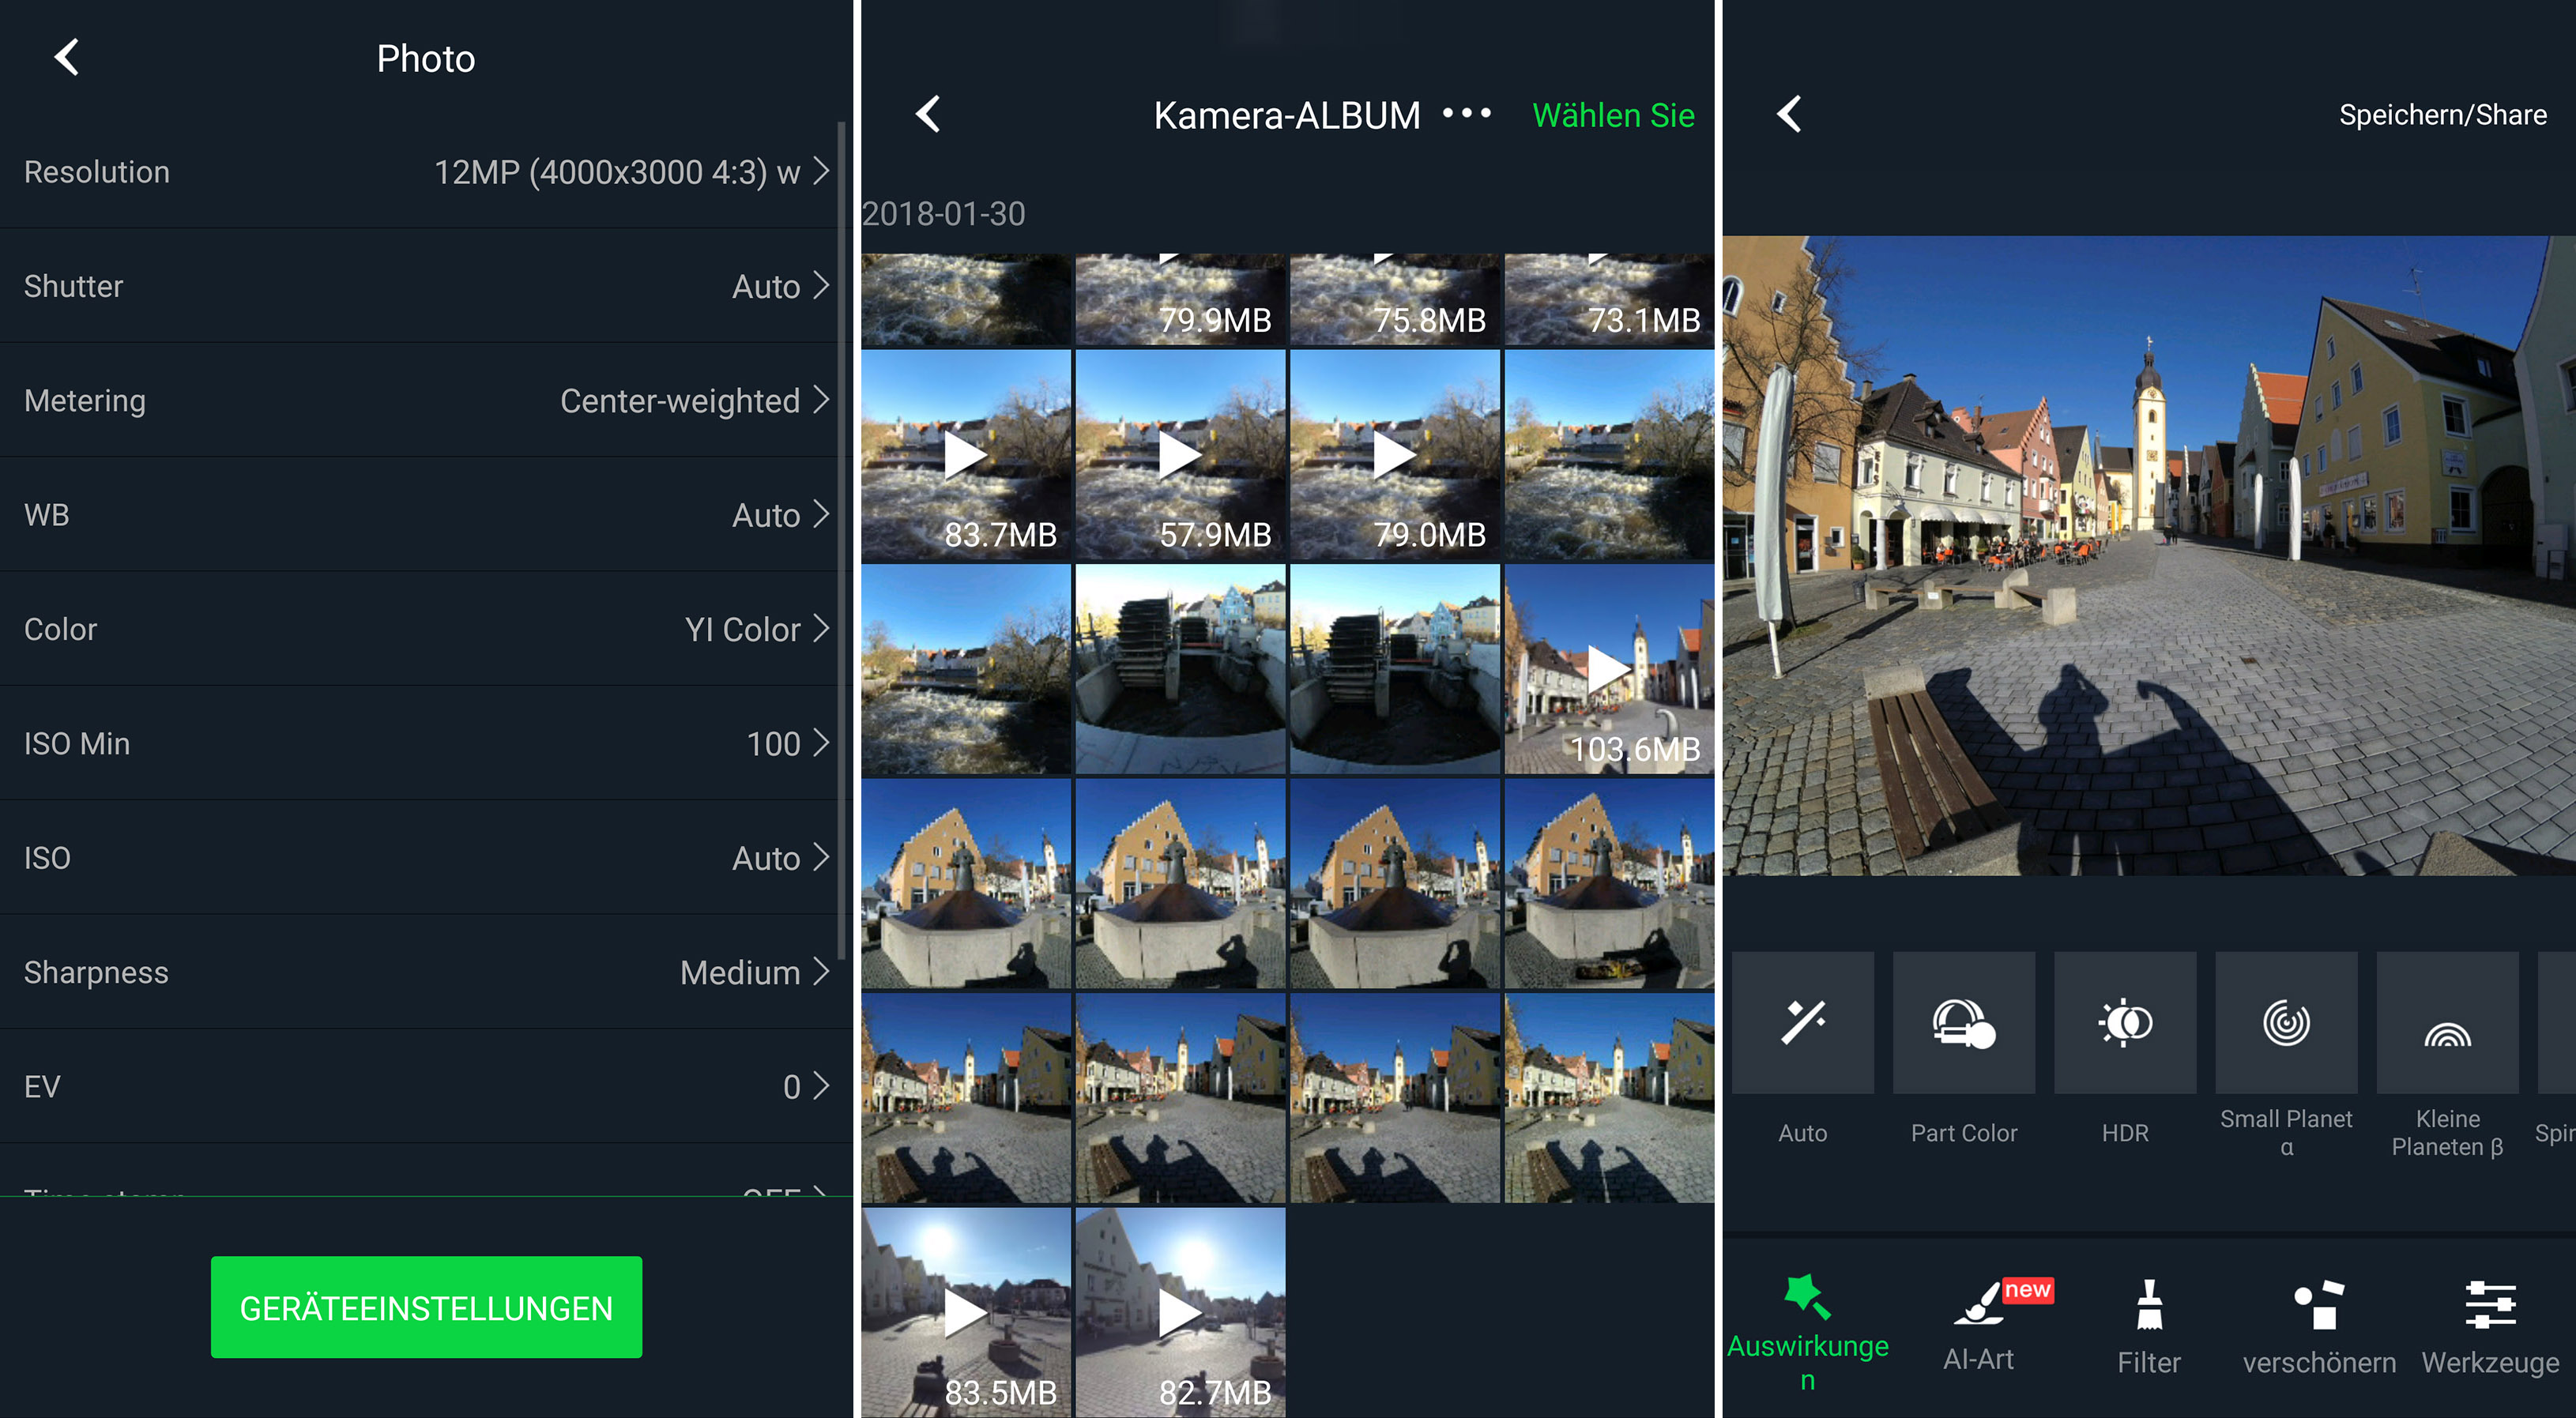Go back from the Kamera-ALBUM screen
Screen dimensions: 2576x1418
click(x=928, y=114)
